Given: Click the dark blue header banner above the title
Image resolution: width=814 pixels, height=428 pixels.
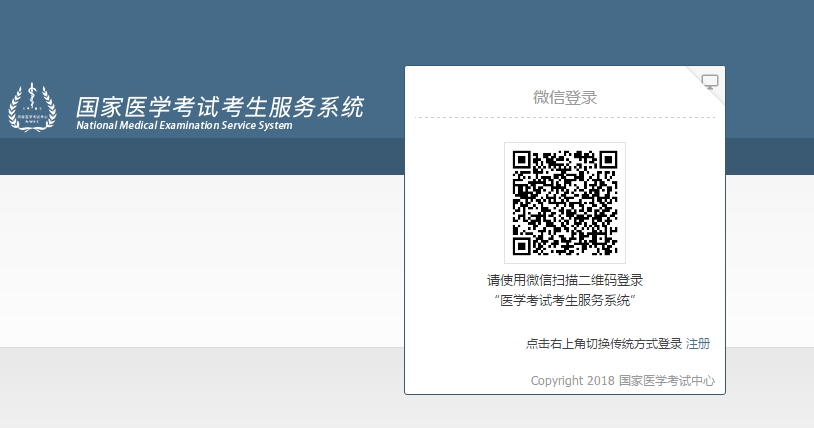Looking at the screenshot, I should [x=200, y=40].
